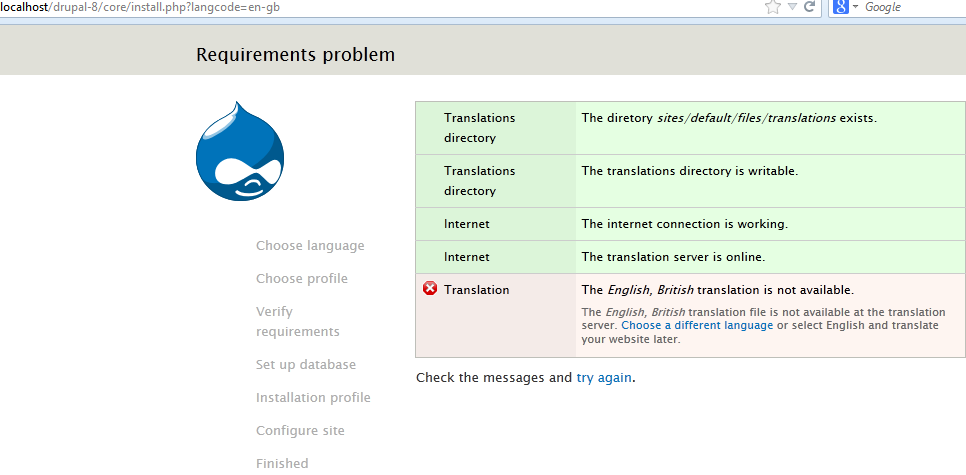
Task: Follow the 'Choose a different language' link
Action: [x=697, y=325]
